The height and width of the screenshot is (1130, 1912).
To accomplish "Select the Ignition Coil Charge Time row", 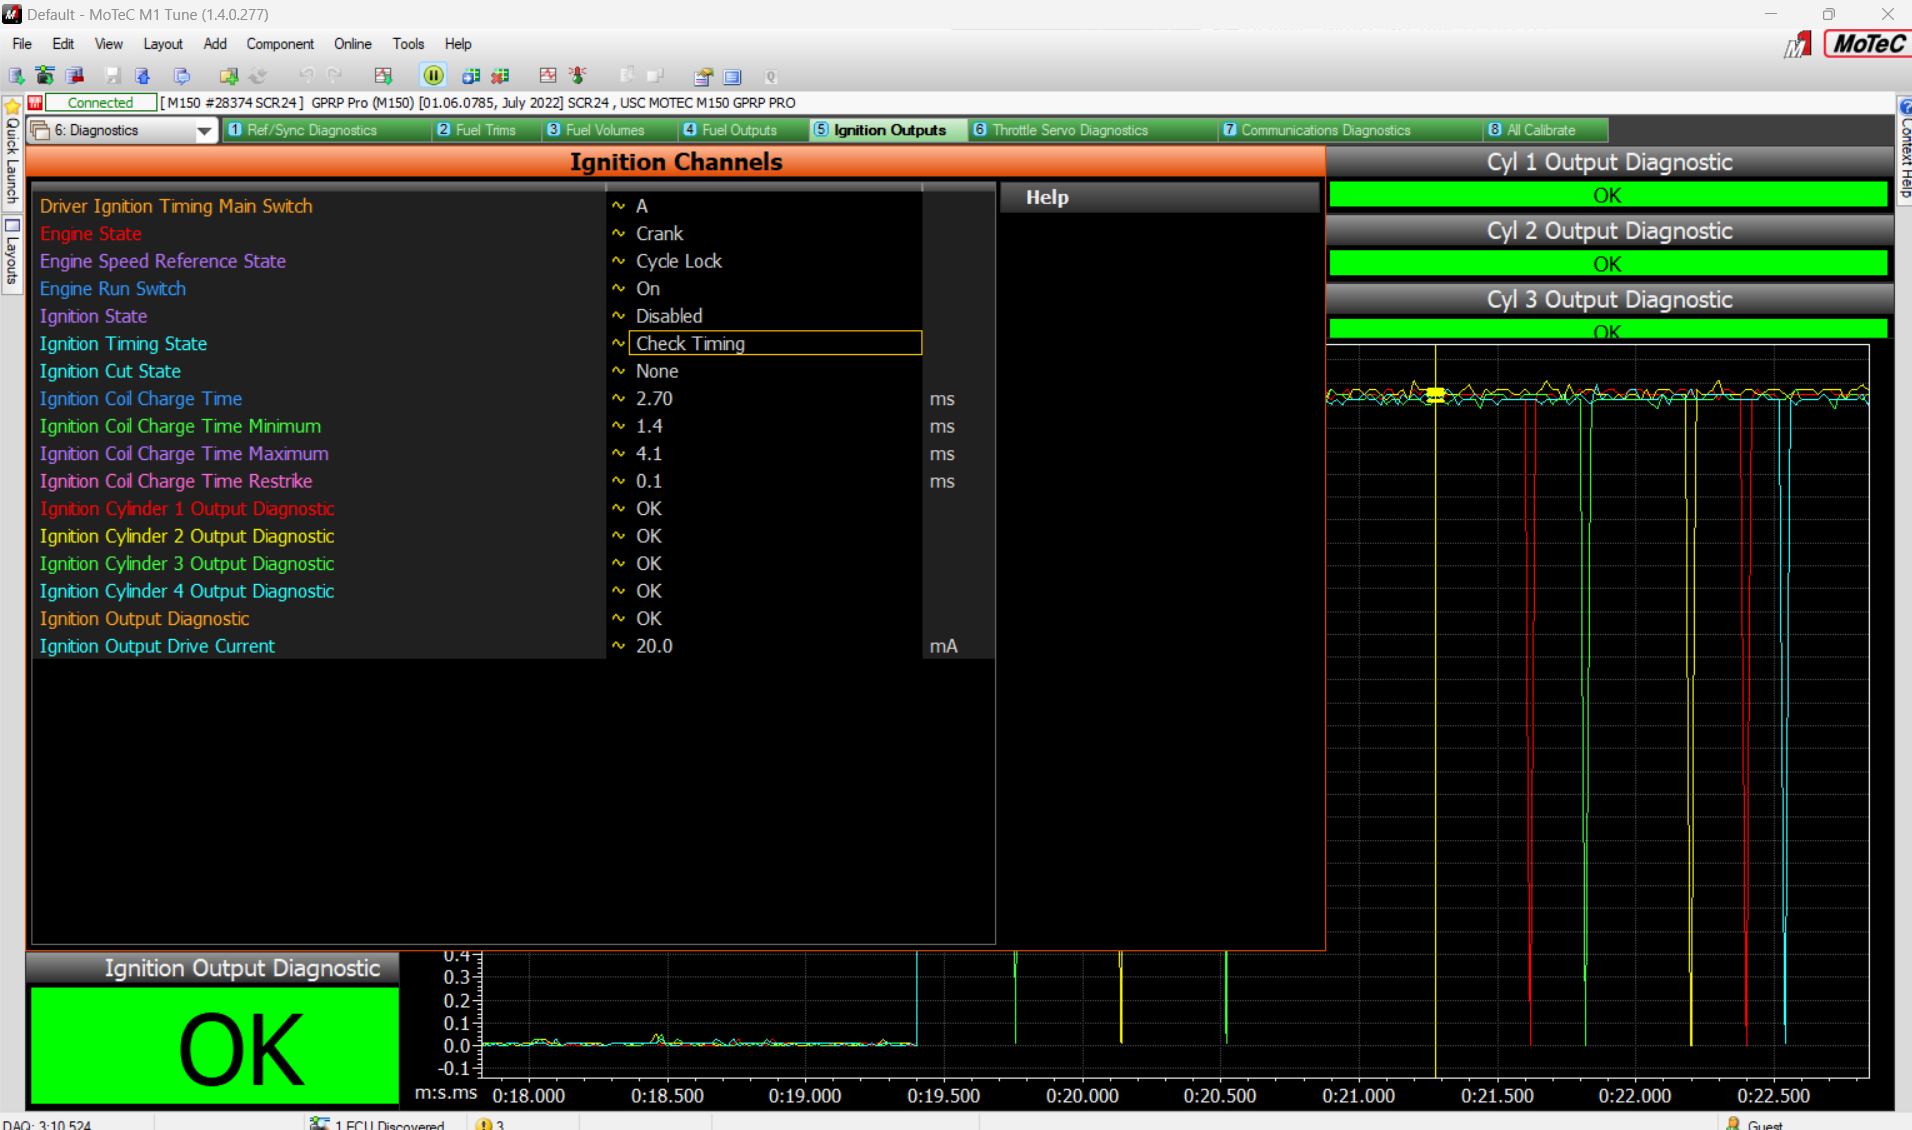I will point(141,398).
